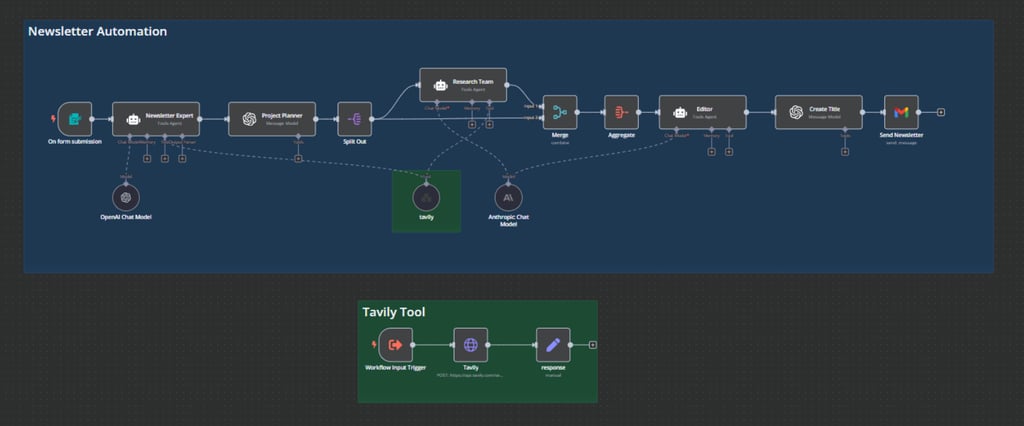Add node after Send Newsletter

pyautogui.click(x=941, y=112)
